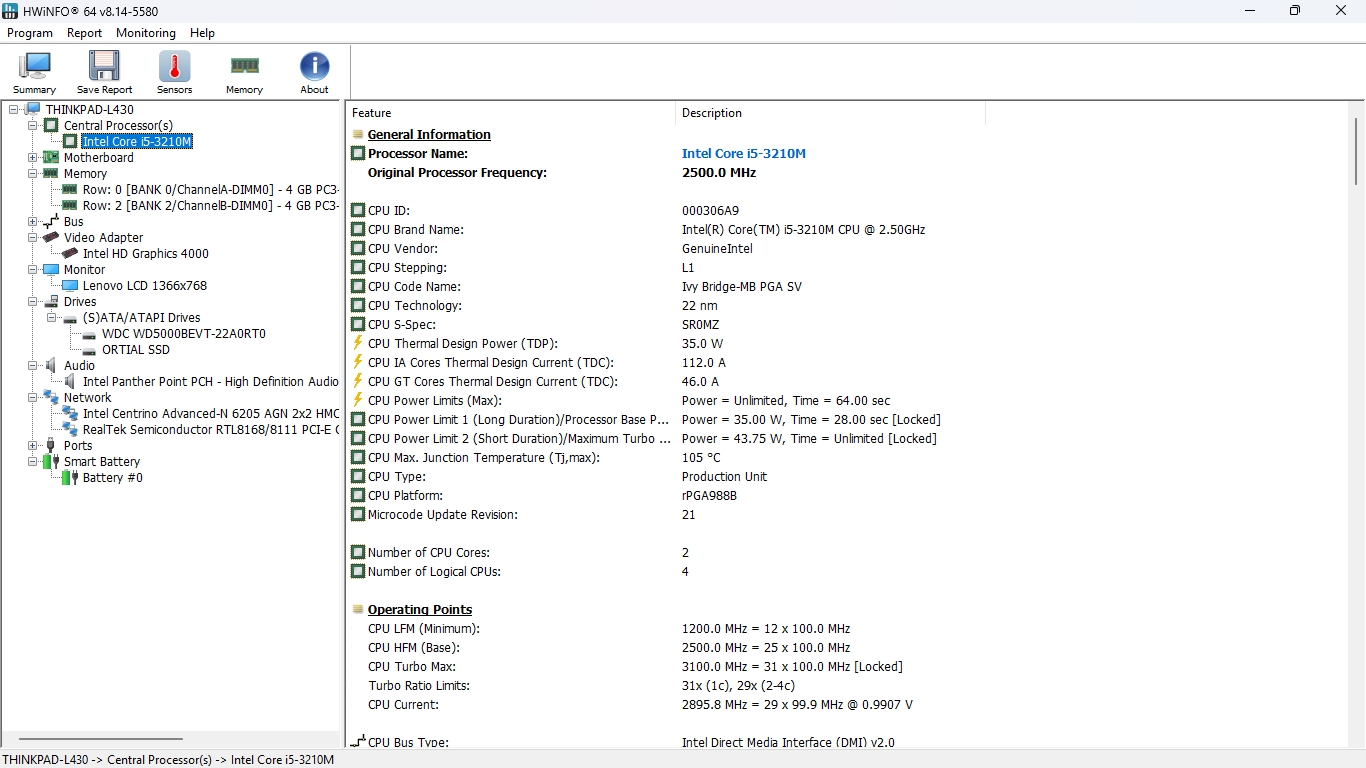Click the Feature column header
Viewport: 1366px width, 768px height.
click(510, 113)
